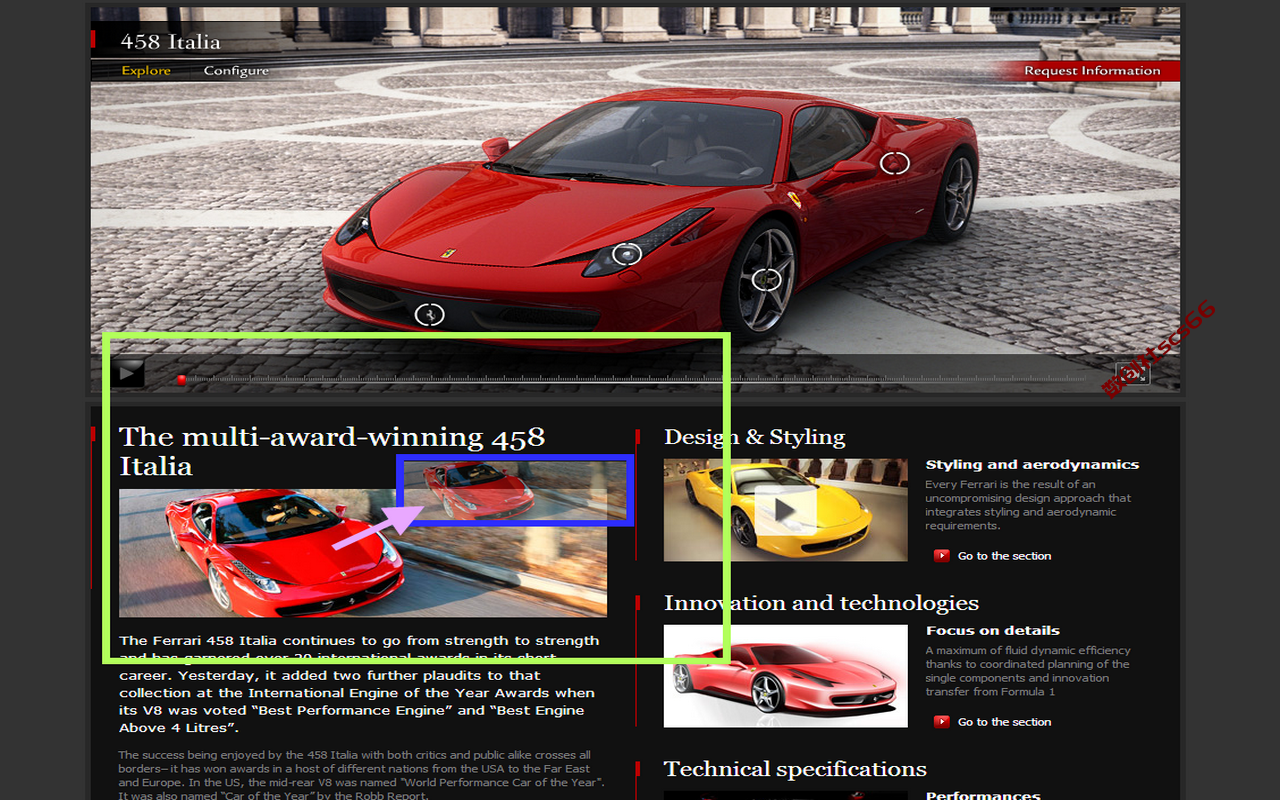
Task: Play the 458 Italia explore animation
Action: (128, 372)
